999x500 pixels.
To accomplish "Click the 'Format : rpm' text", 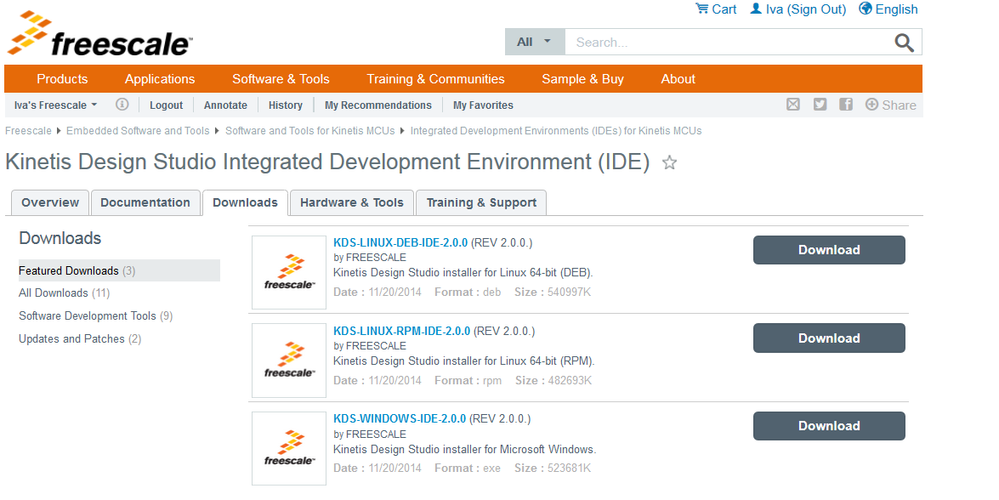I will (x=468, y=381).
